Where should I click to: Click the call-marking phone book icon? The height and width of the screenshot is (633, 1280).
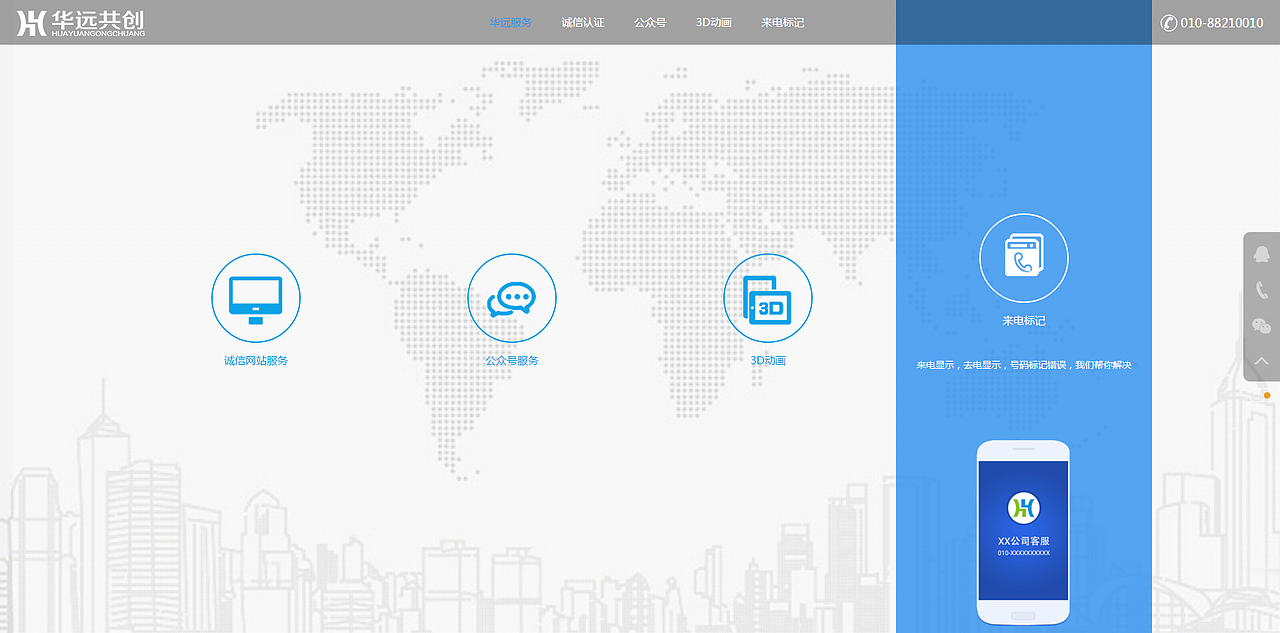1024,258
